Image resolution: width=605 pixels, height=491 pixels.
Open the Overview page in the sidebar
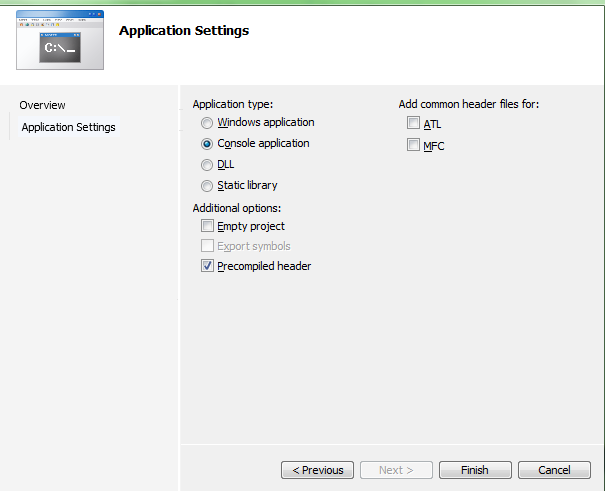42,105
